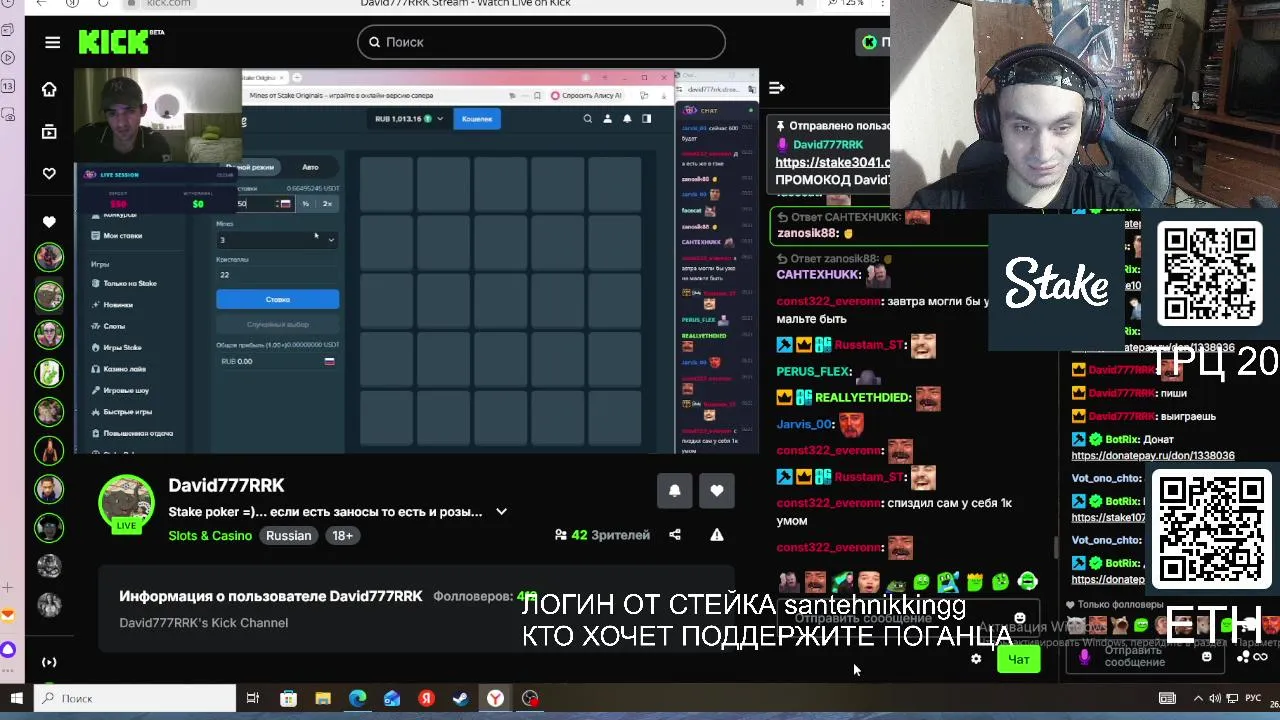Click the 2× bet multiplier button
The height and width of the screenshot is (720, 1280).
327,204
